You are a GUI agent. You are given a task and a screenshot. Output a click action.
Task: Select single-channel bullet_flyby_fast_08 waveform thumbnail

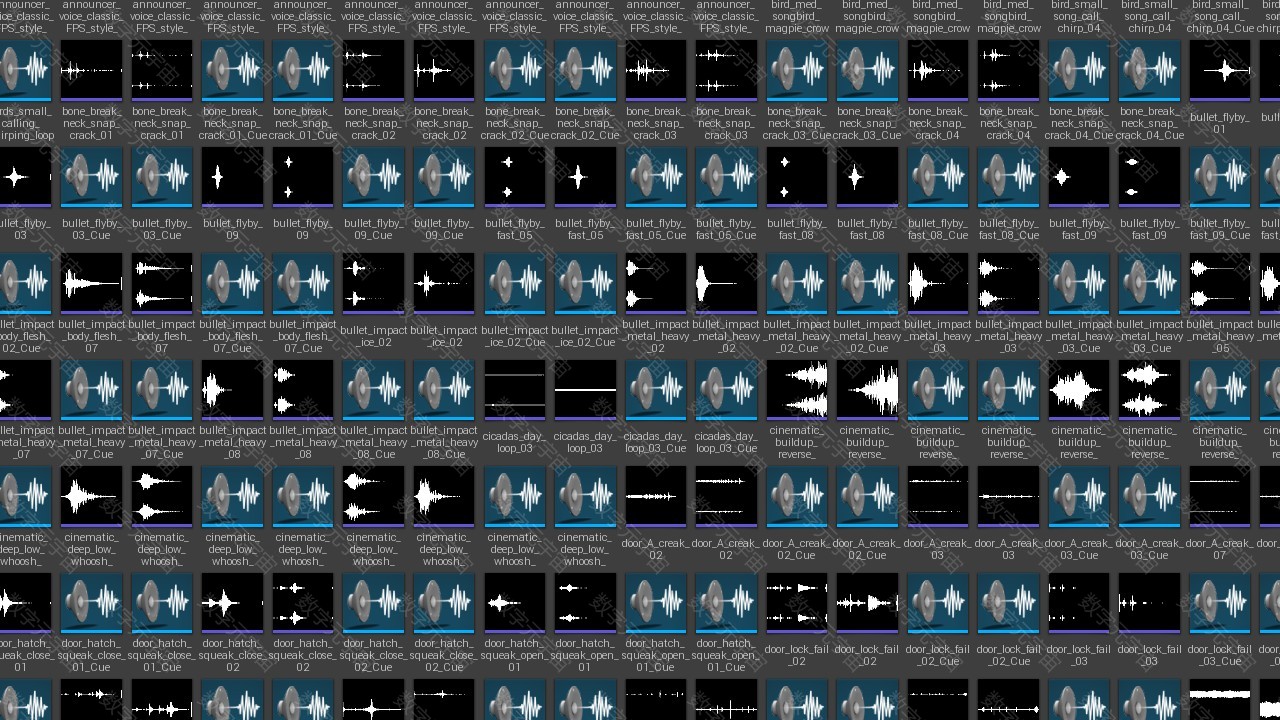pos(867,177)
